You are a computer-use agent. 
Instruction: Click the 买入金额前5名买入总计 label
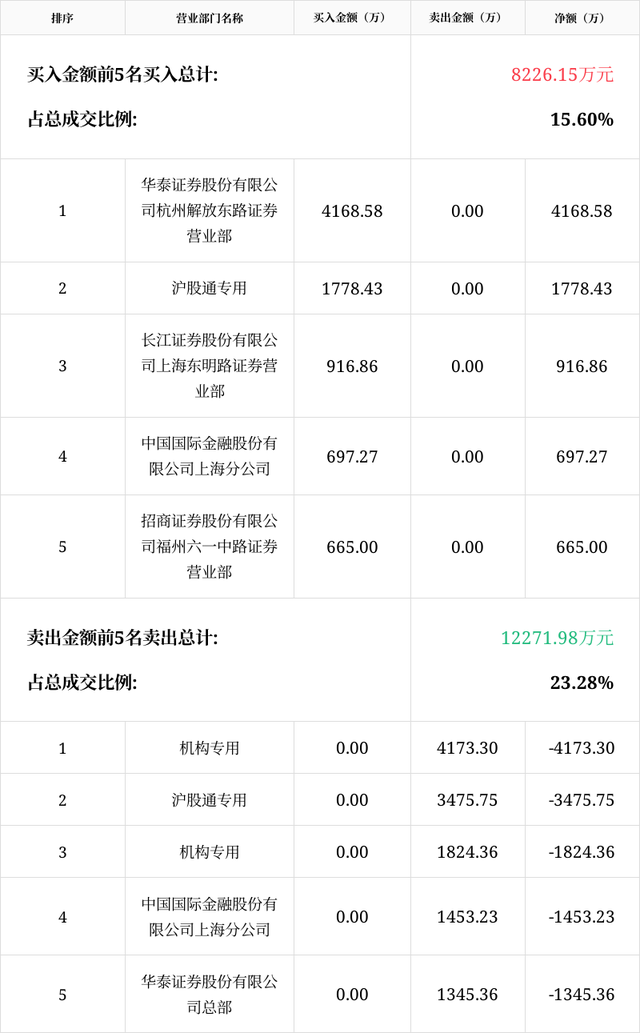coord(123,75)
